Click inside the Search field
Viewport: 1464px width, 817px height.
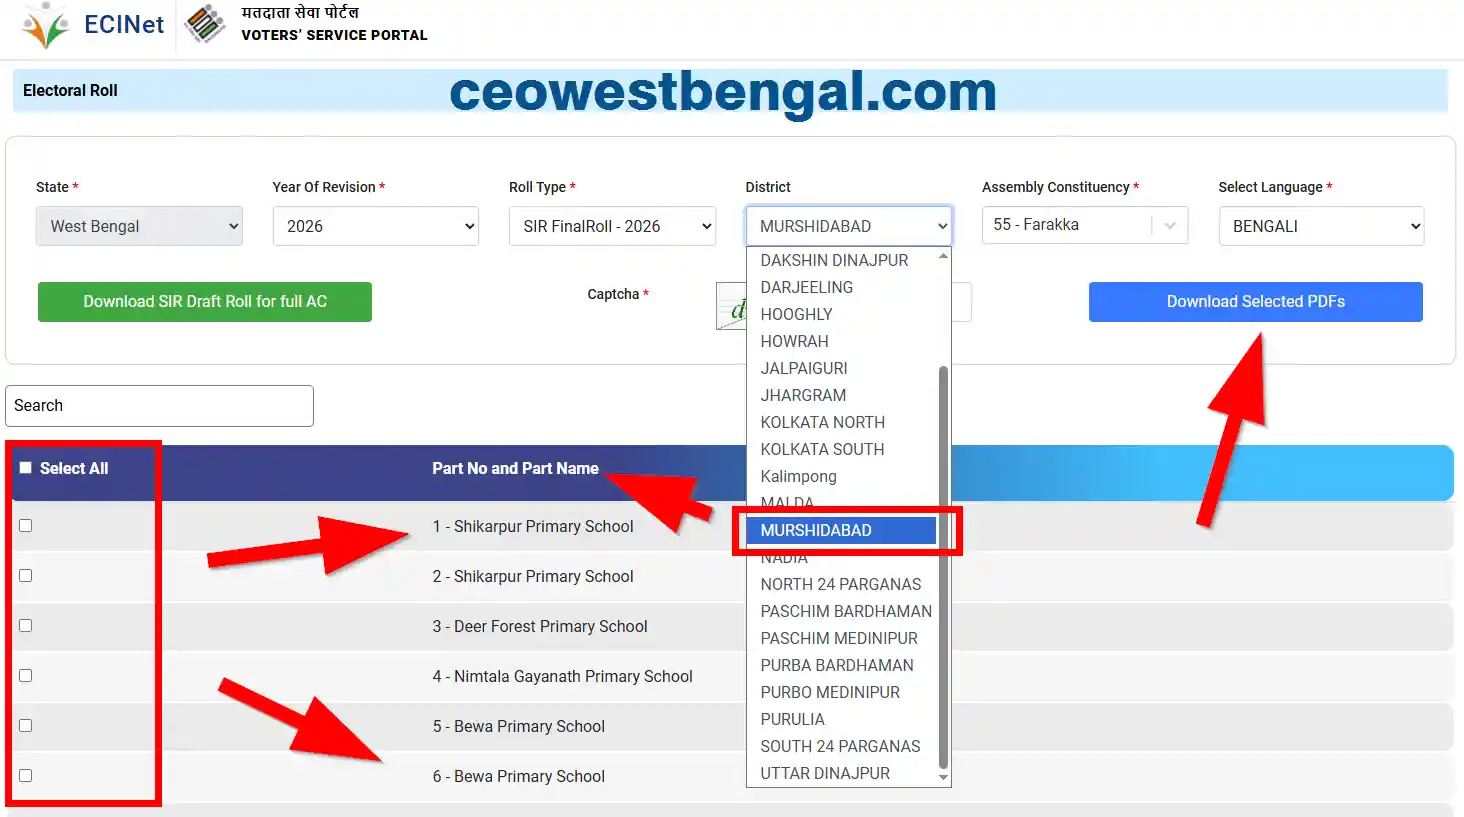coord(159,405)
